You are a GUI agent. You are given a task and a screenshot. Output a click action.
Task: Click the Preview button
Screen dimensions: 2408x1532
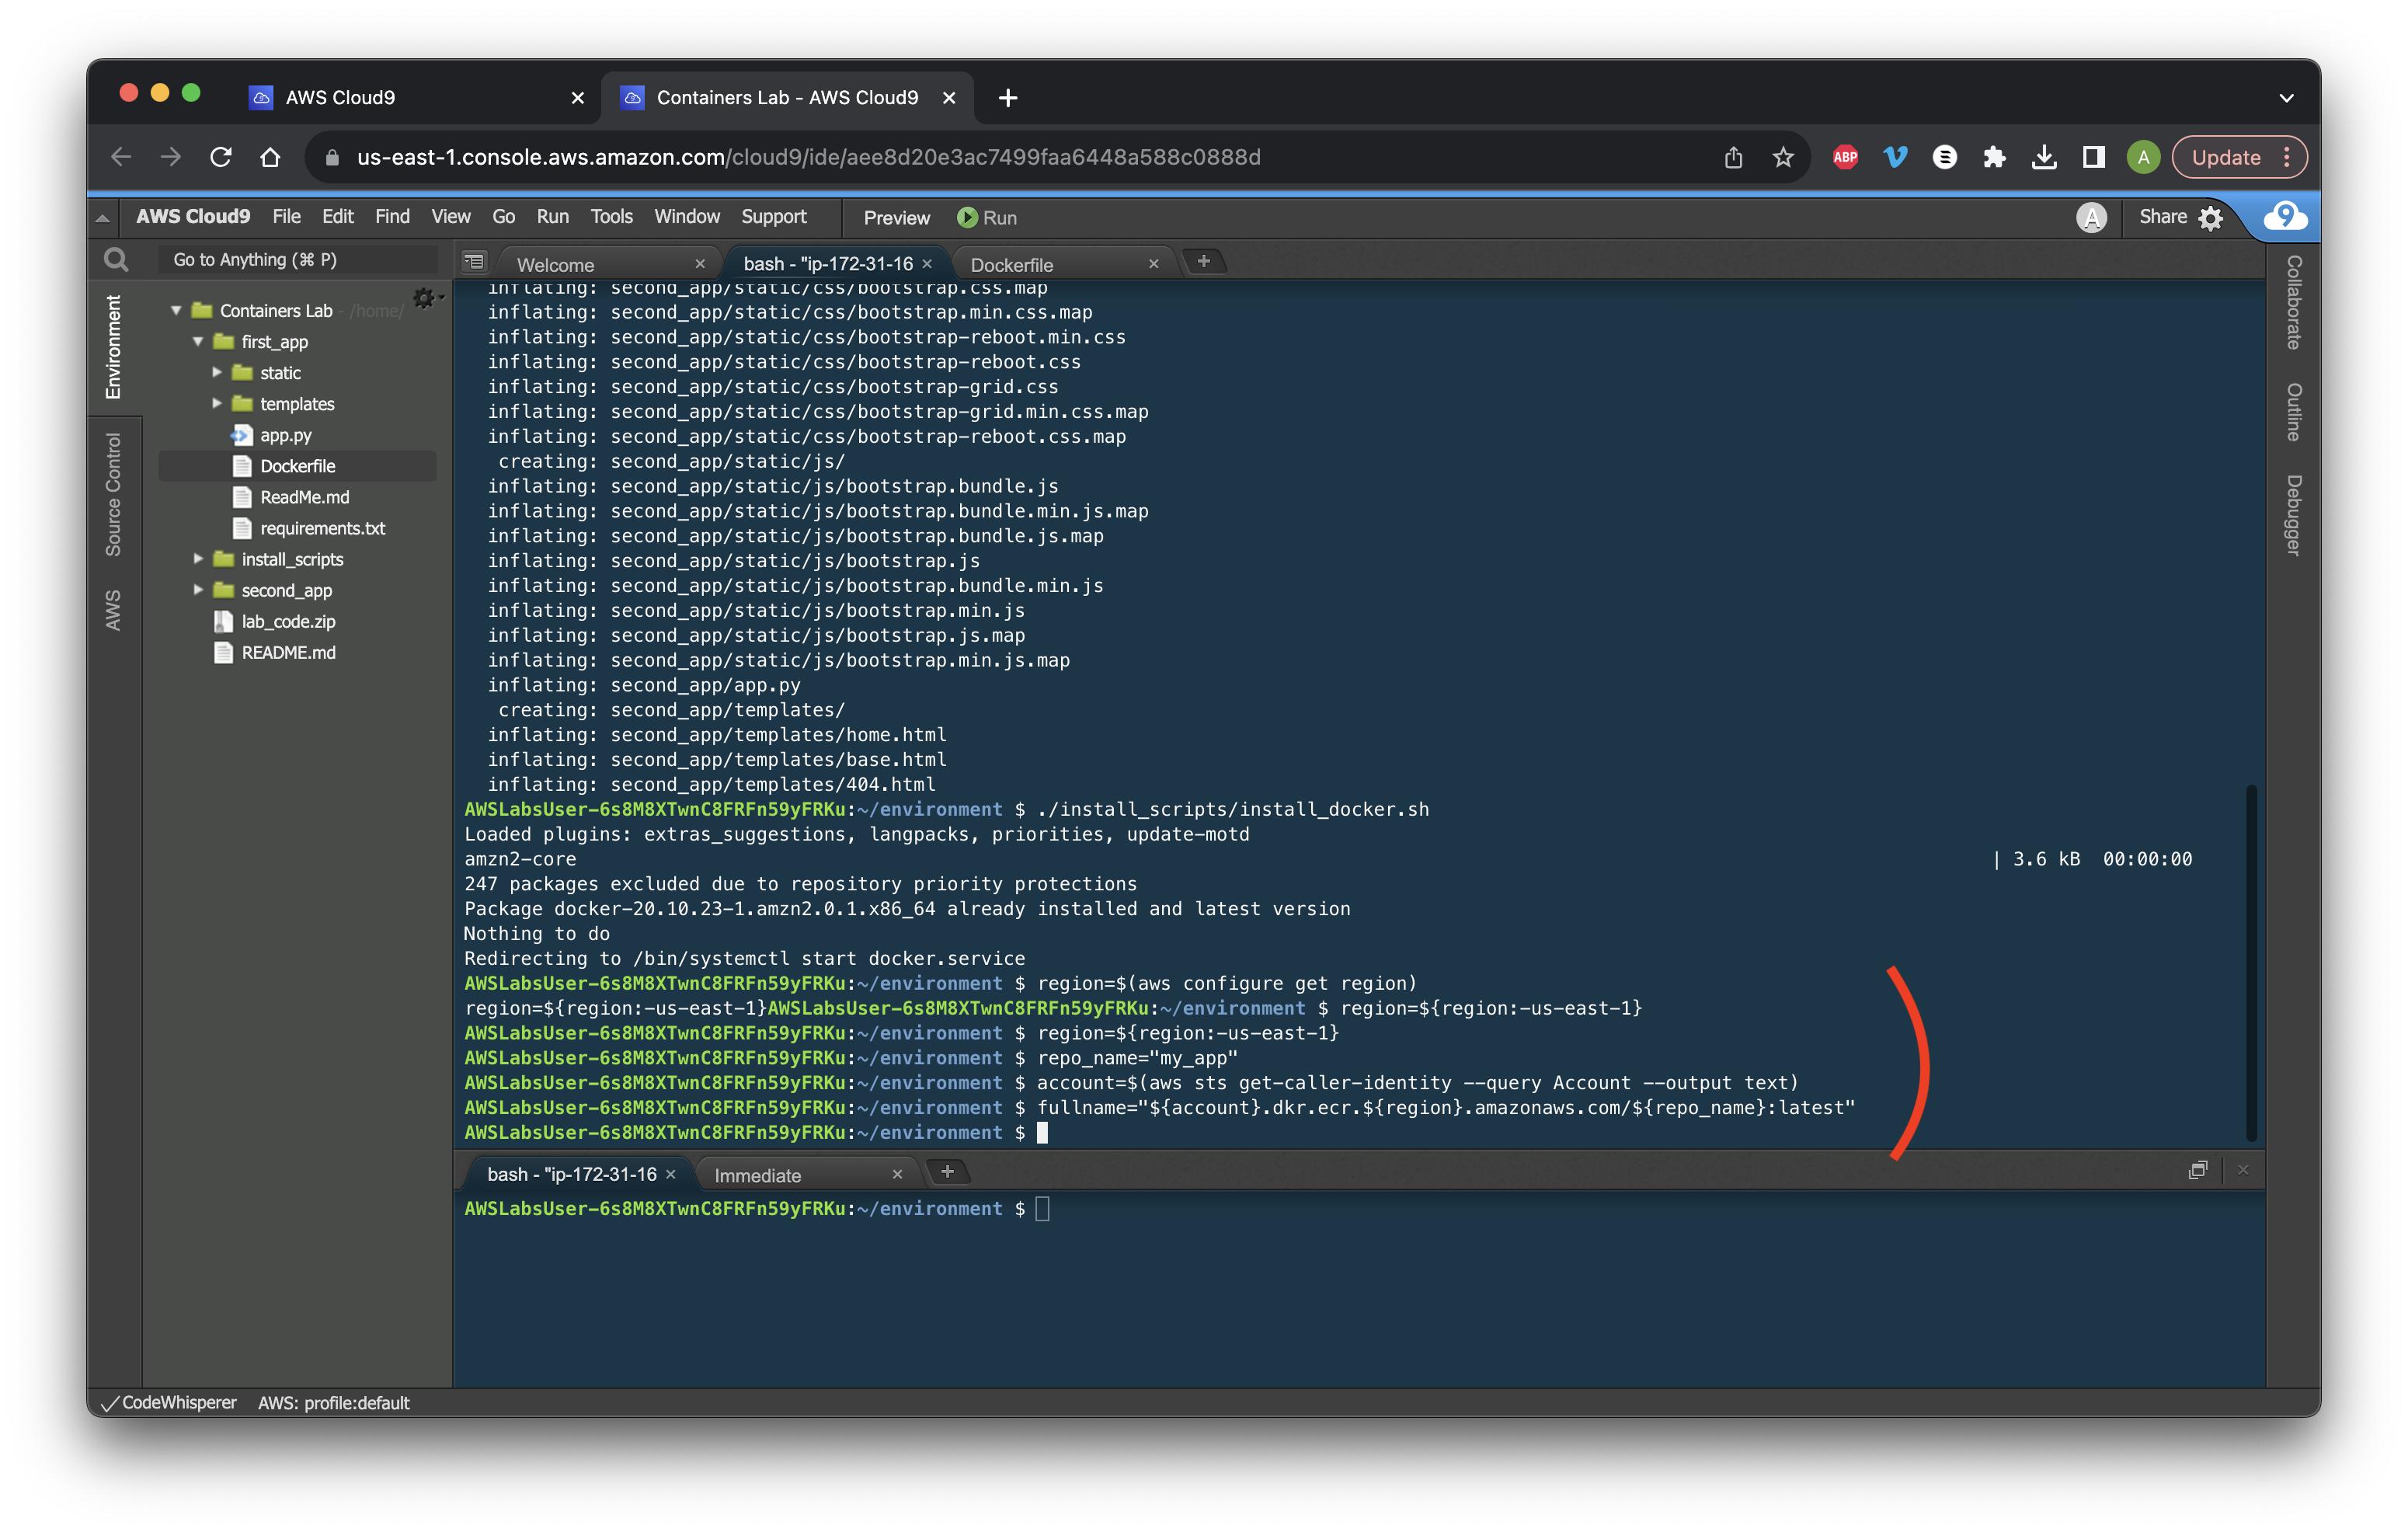896,218
